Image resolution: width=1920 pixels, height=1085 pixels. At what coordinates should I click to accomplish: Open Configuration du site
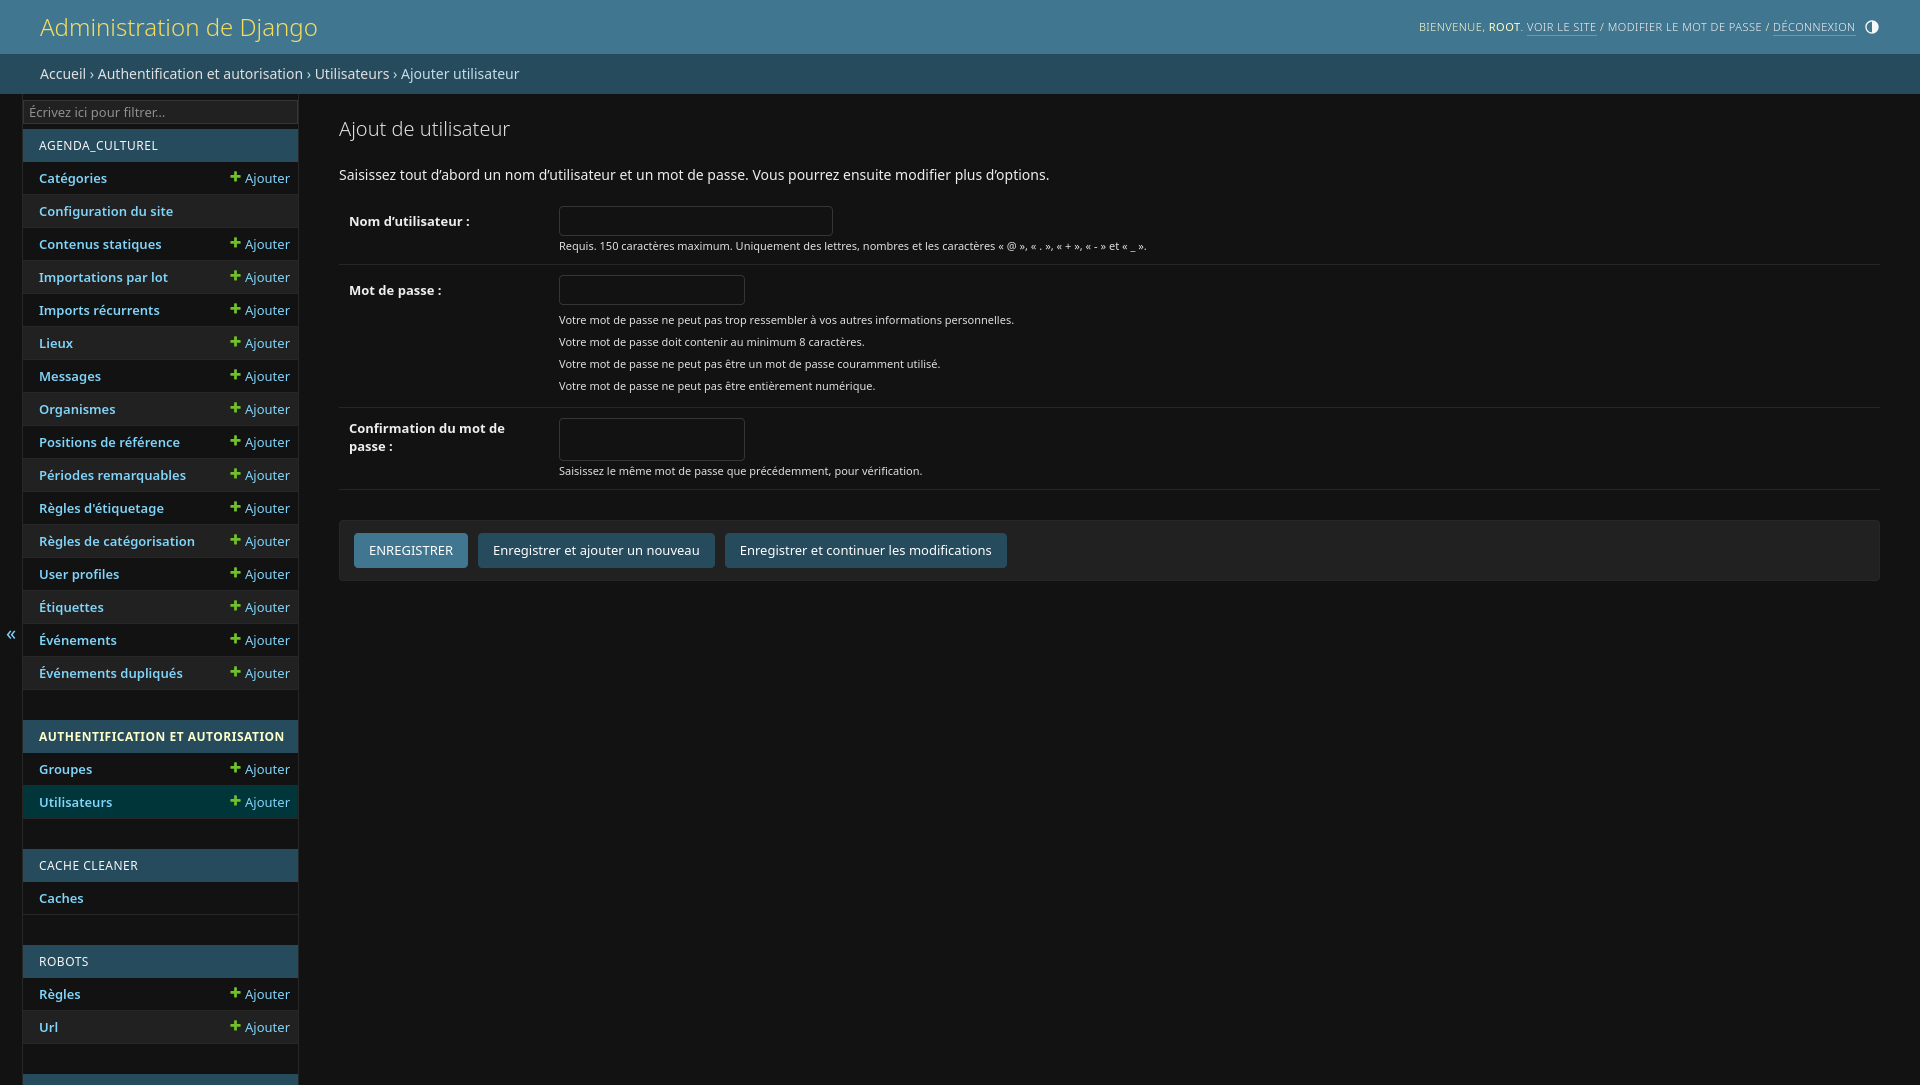[106, 211]
